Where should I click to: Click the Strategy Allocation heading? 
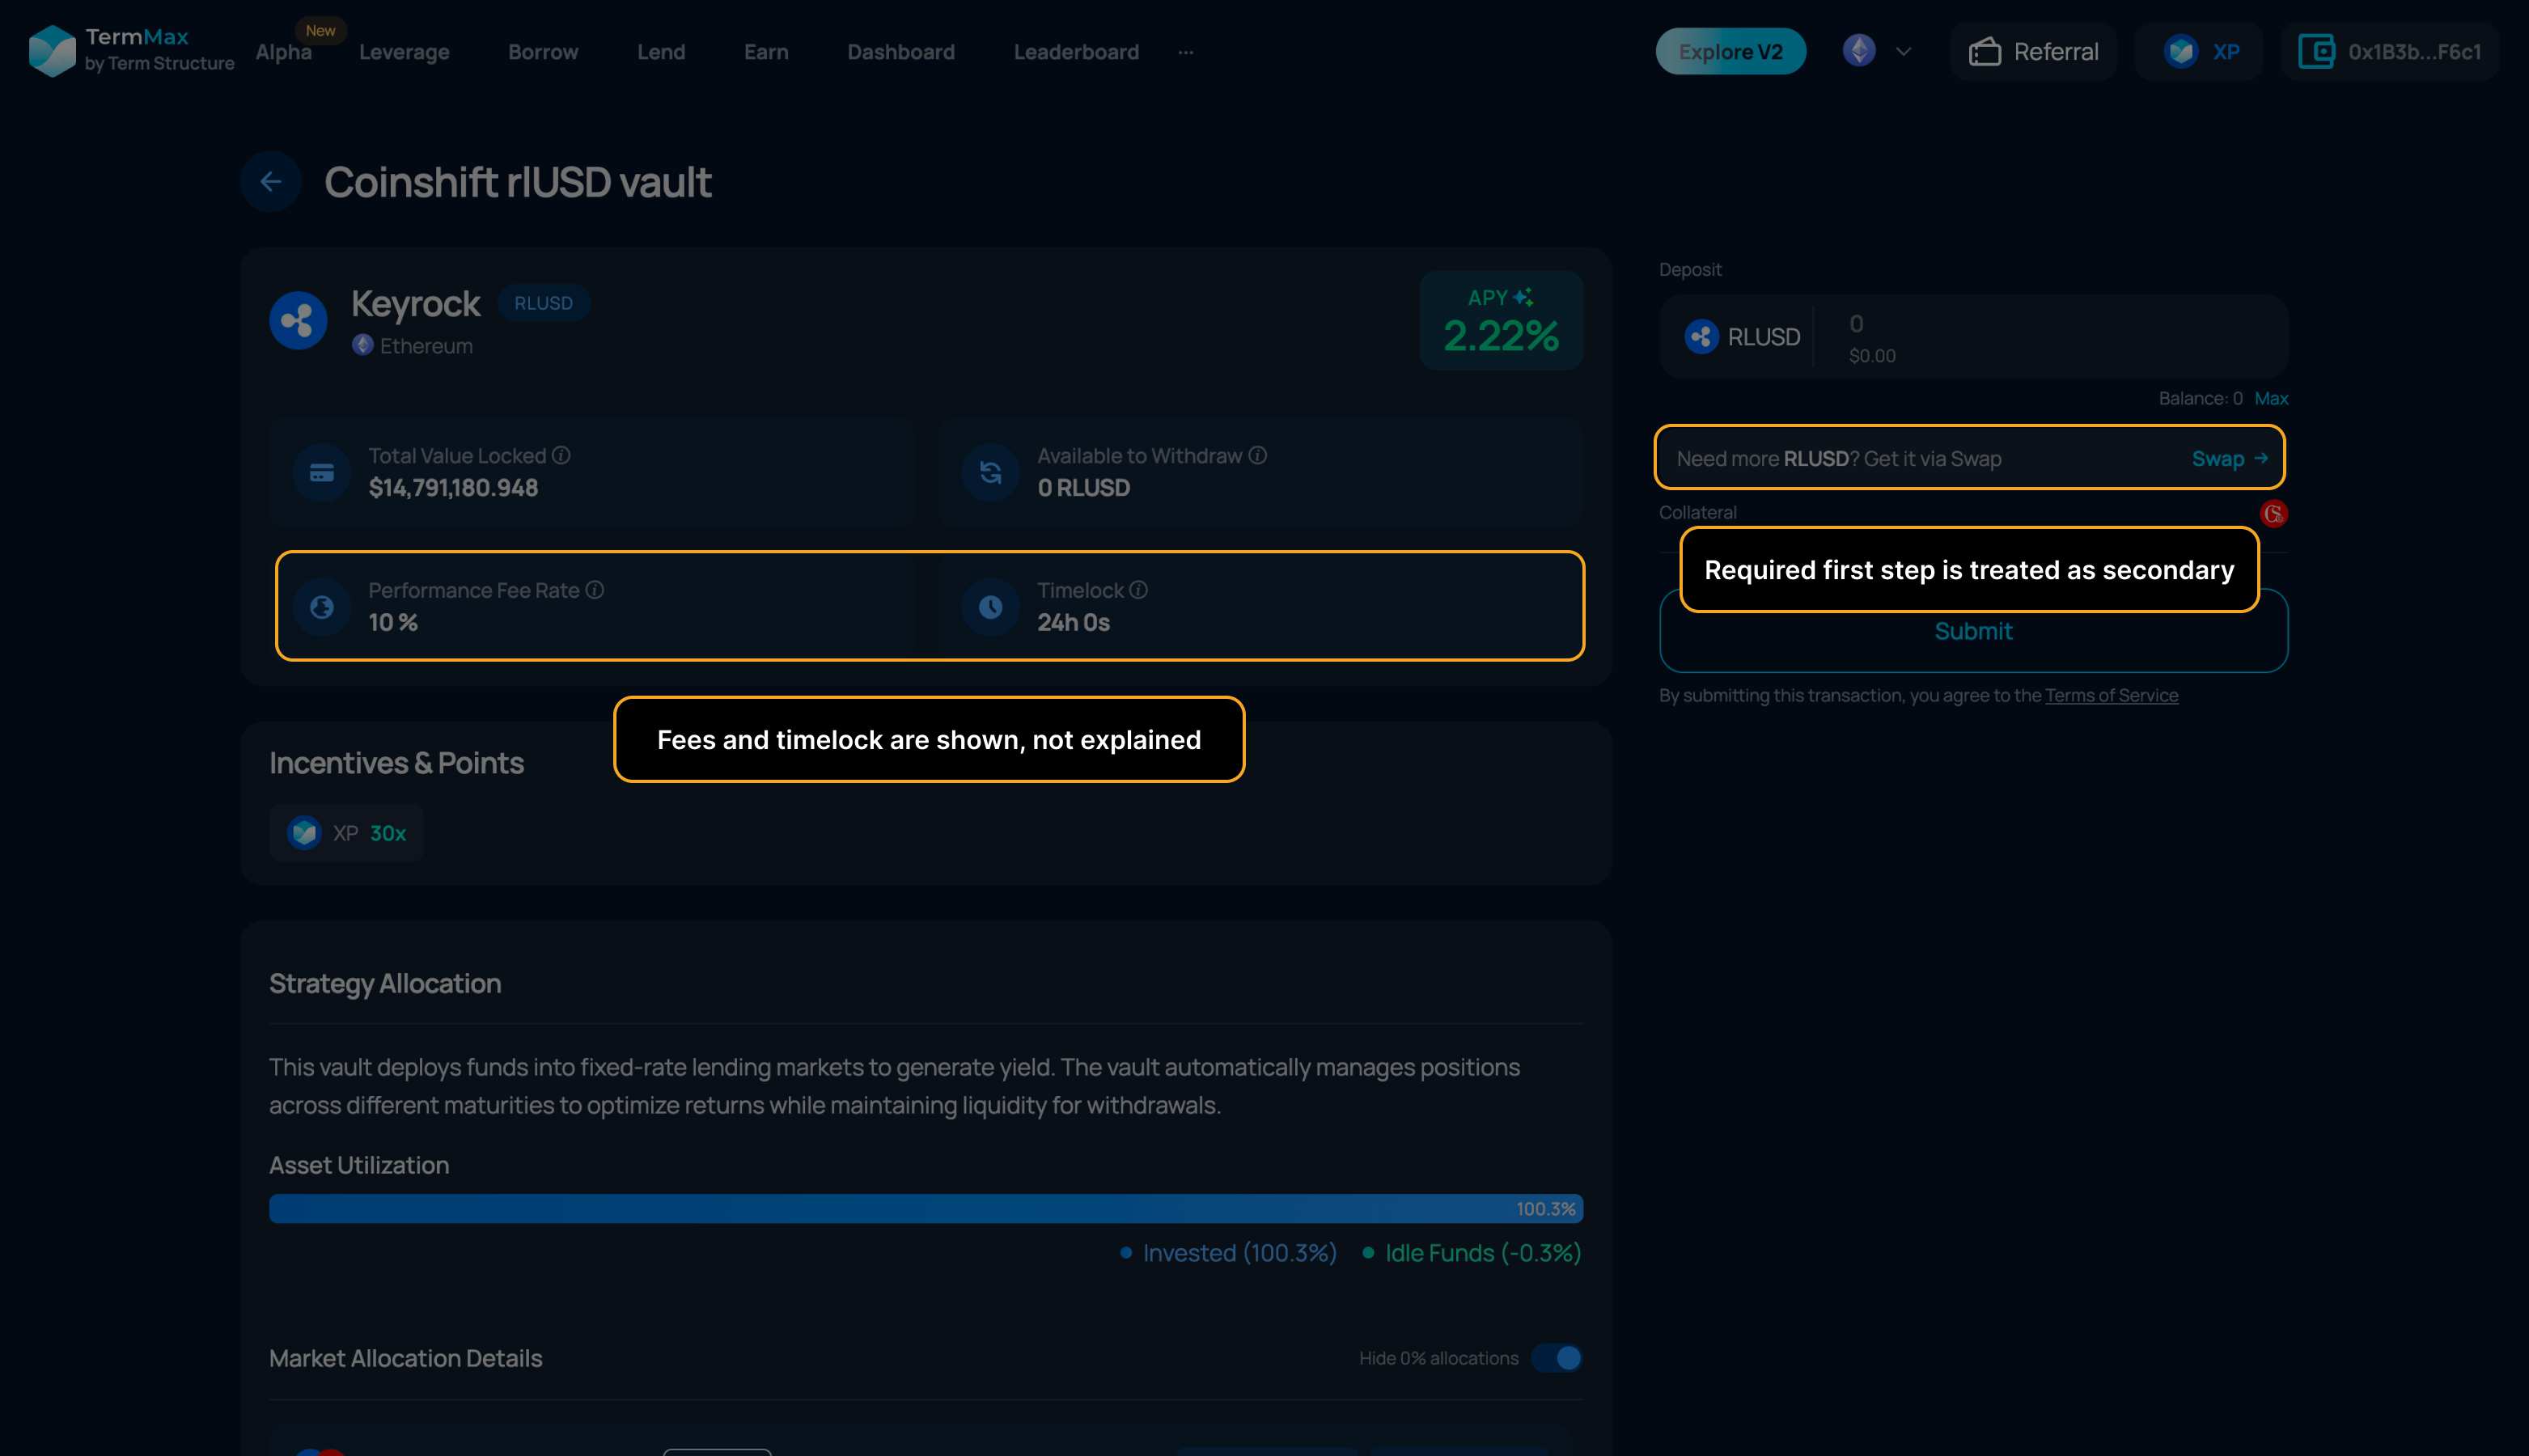pyautogui.click(x=385, y=984)
